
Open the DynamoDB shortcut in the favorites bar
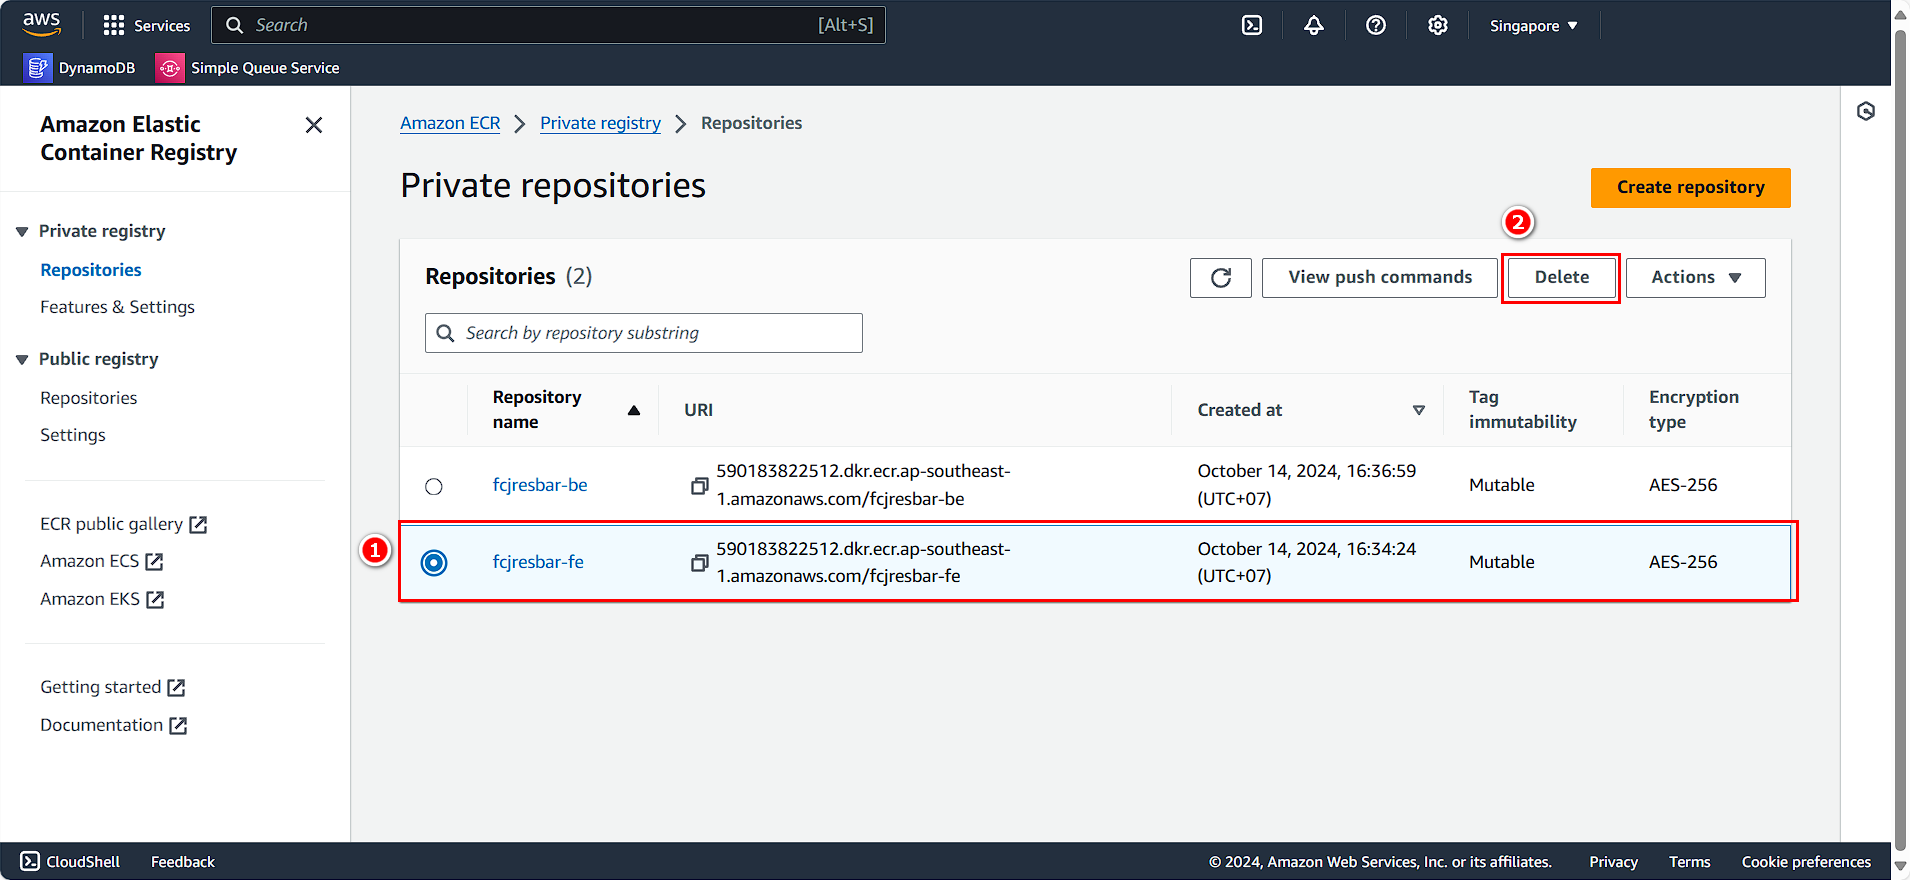point(80,68)
